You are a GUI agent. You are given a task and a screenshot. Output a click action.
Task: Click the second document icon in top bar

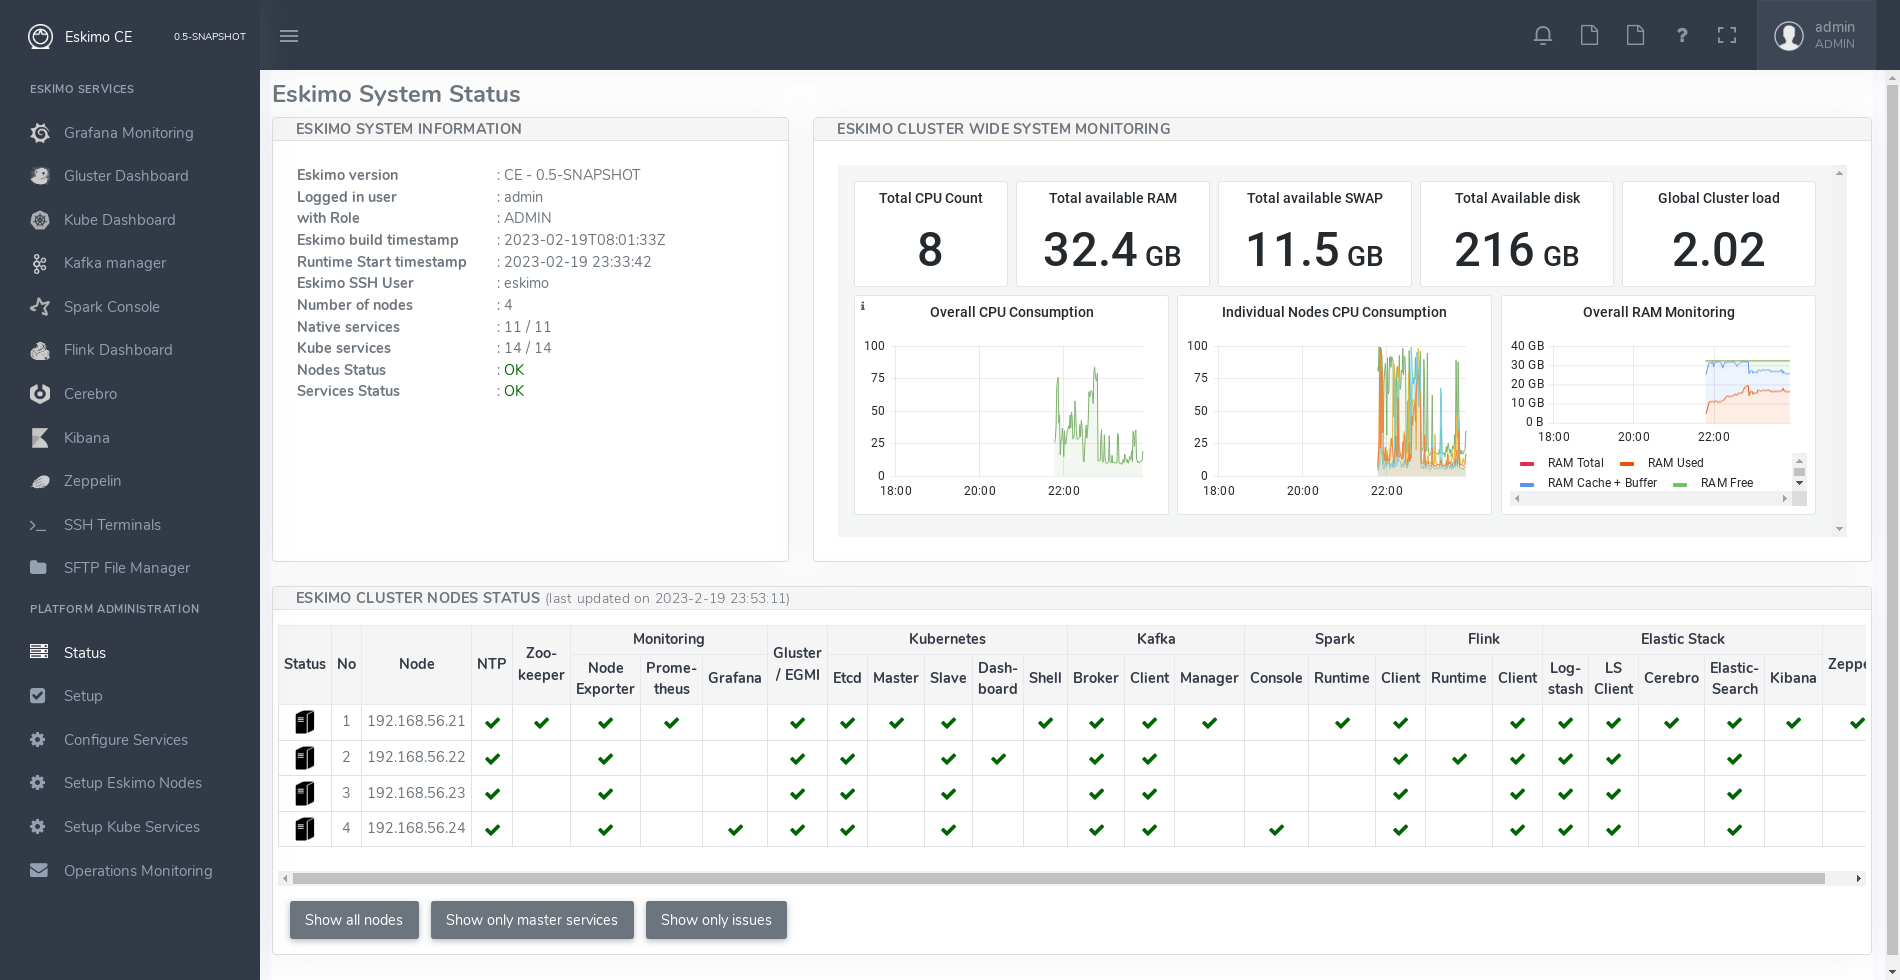pos(1635,36)
